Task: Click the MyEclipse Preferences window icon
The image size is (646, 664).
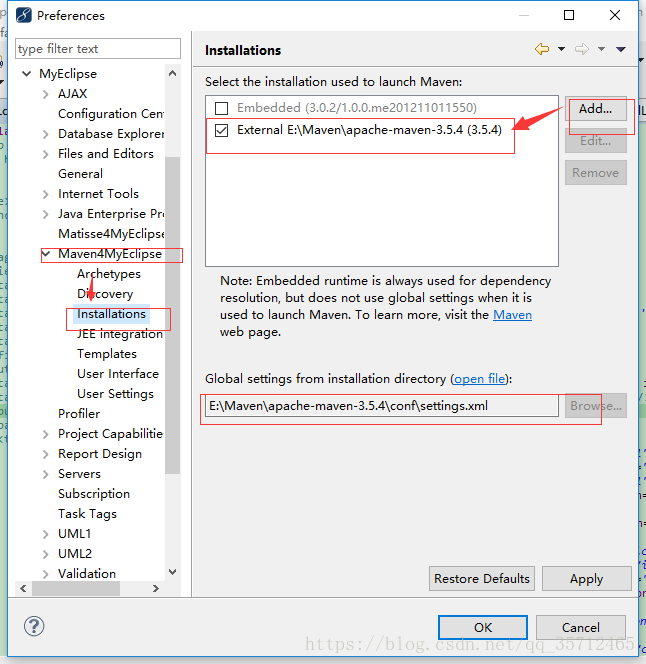Action: tap(24, 15)
